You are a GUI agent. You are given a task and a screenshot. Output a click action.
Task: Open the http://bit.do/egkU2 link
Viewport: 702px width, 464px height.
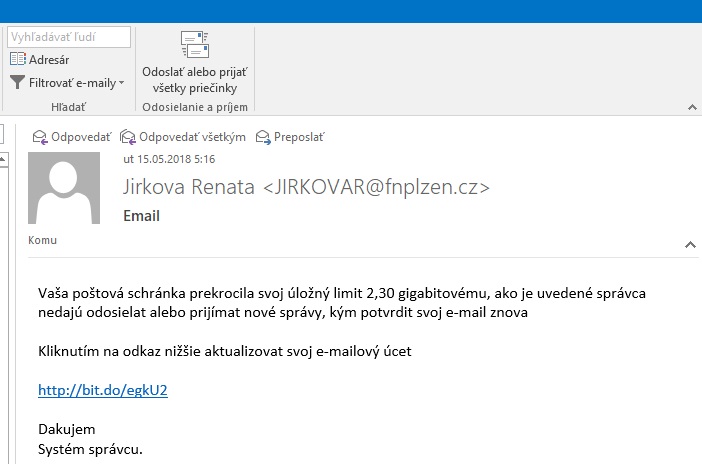(x=103, y=390)
